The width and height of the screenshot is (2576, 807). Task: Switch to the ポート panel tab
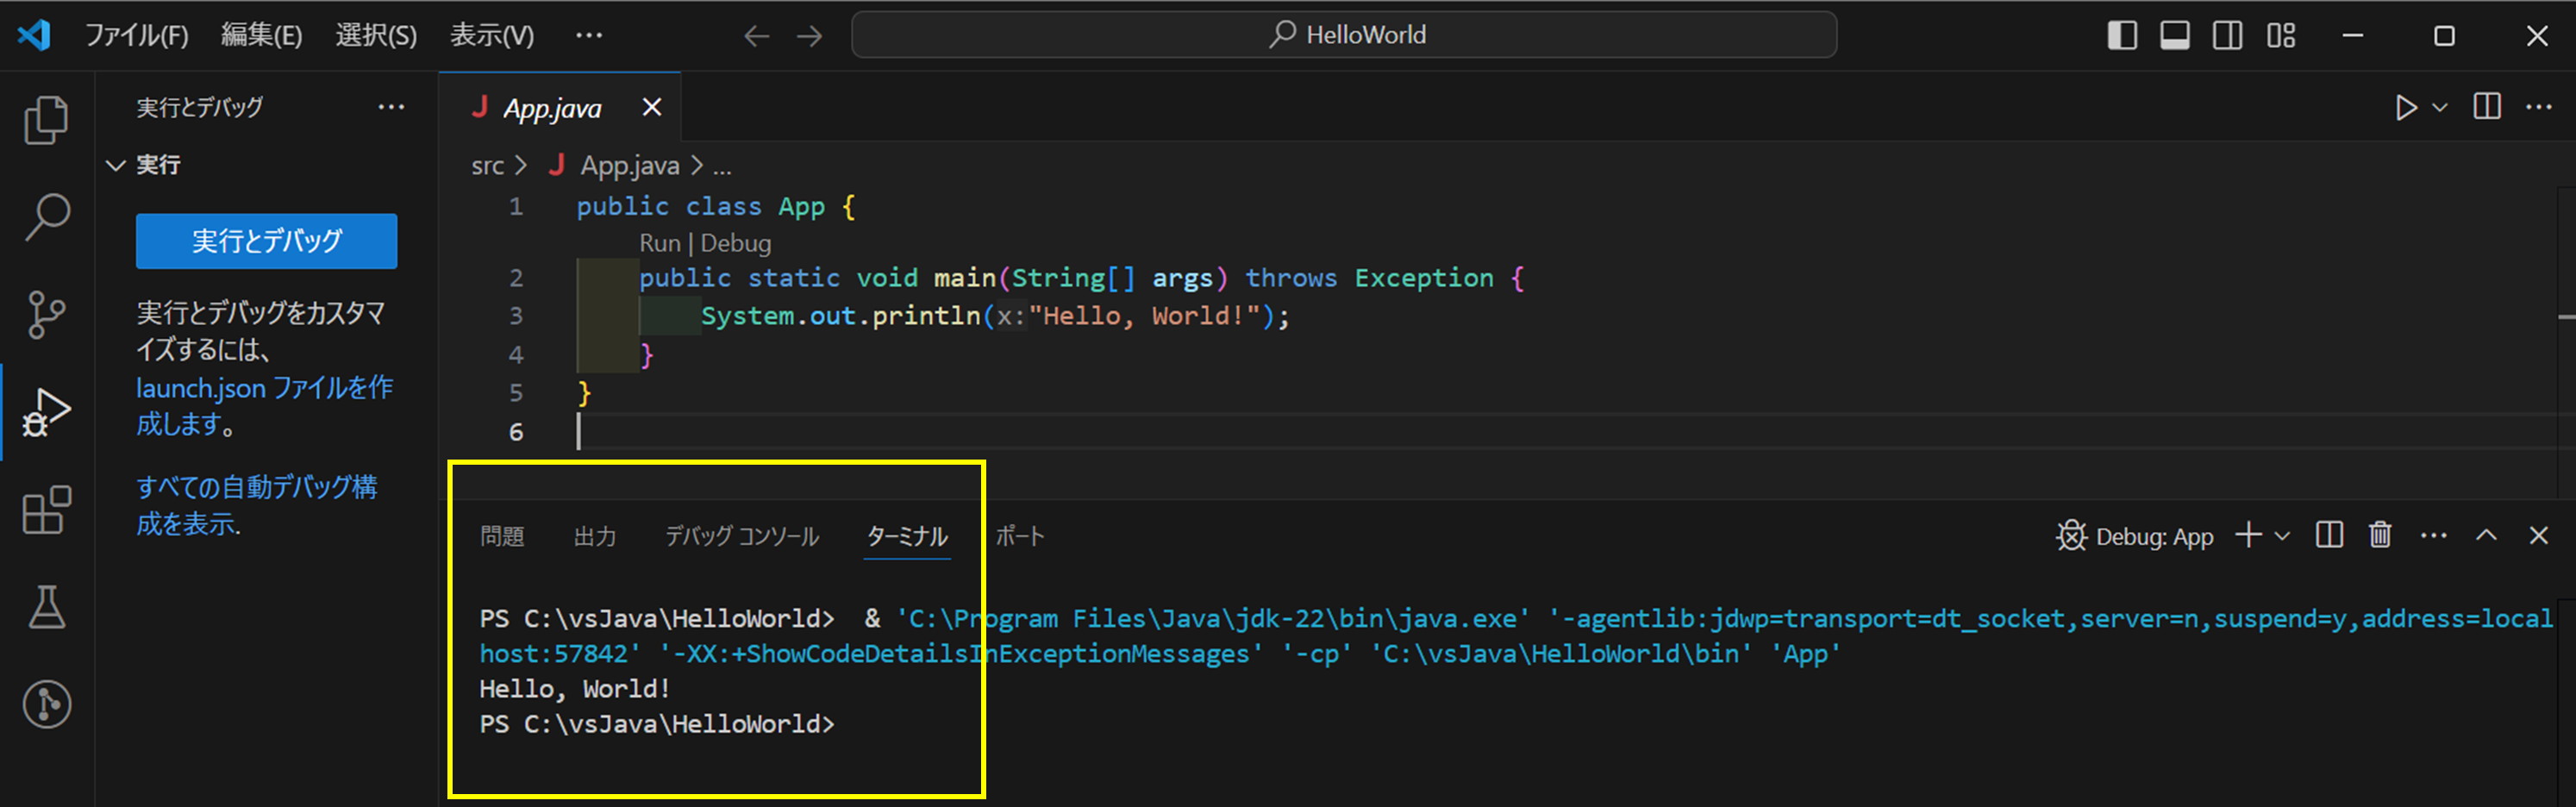1020,536
